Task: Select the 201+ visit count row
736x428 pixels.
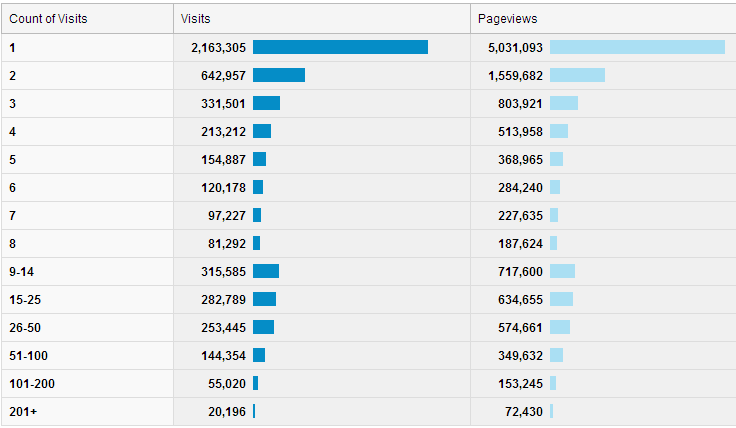Action: 21,411
